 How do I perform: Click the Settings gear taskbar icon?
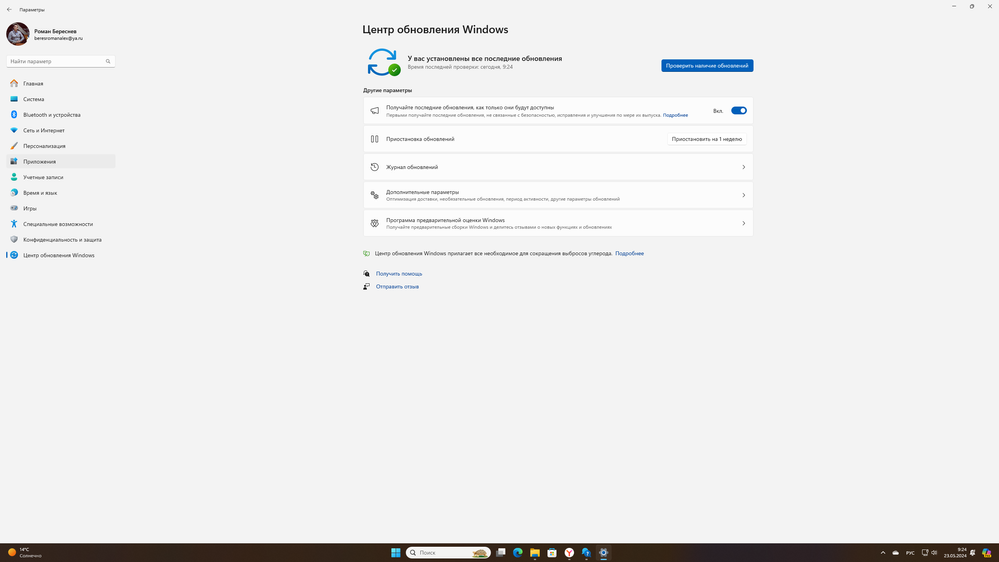pyautogui.click(x=603, y=552)
